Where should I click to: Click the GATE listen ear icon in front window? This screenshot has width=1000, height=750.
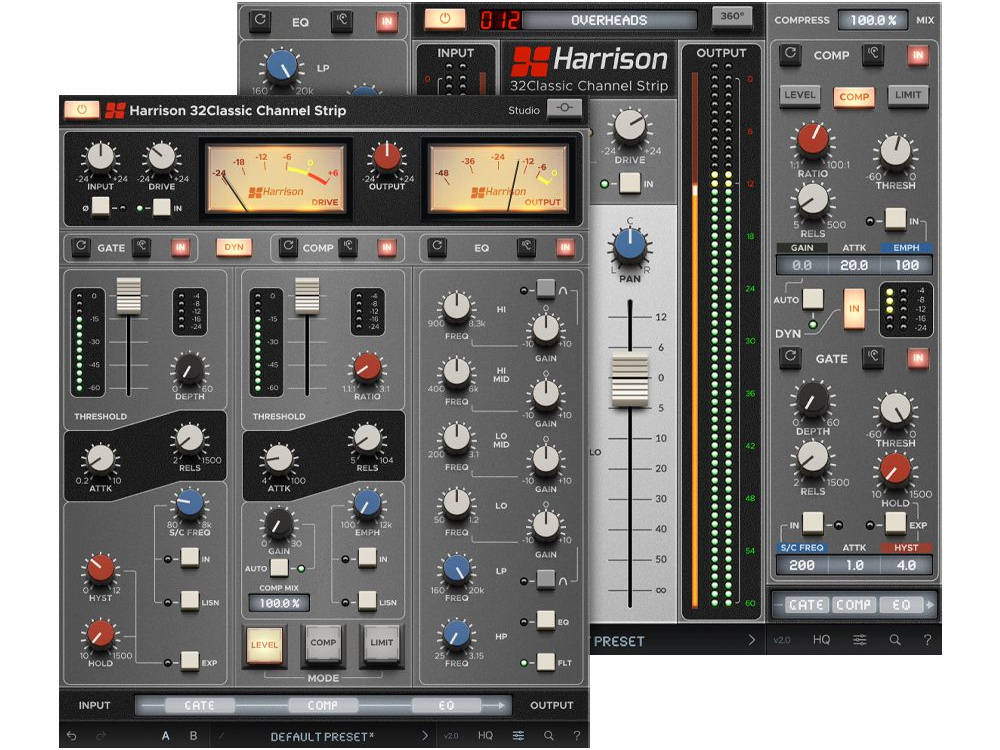[141, 247]
